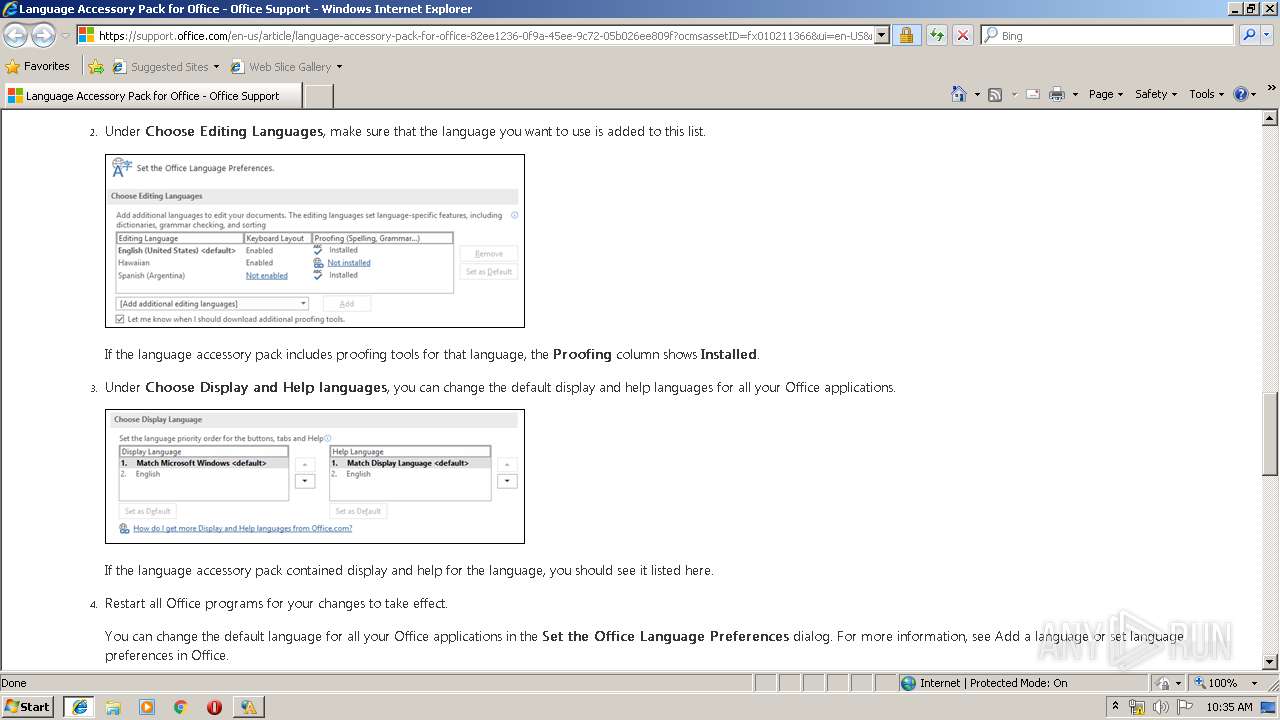Open search provider dropdown next to magnifier
The width and height of the screenshot is (1280, 720).
(1267, 35)
